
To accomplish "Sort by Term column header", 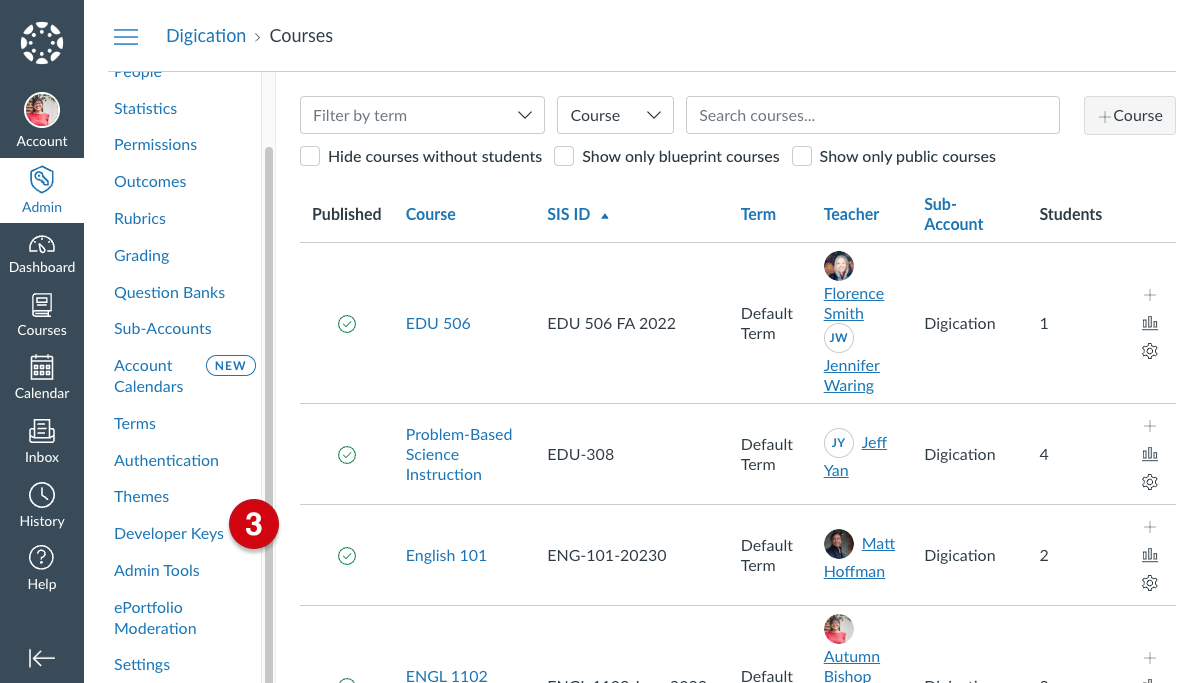I will 758,214.
